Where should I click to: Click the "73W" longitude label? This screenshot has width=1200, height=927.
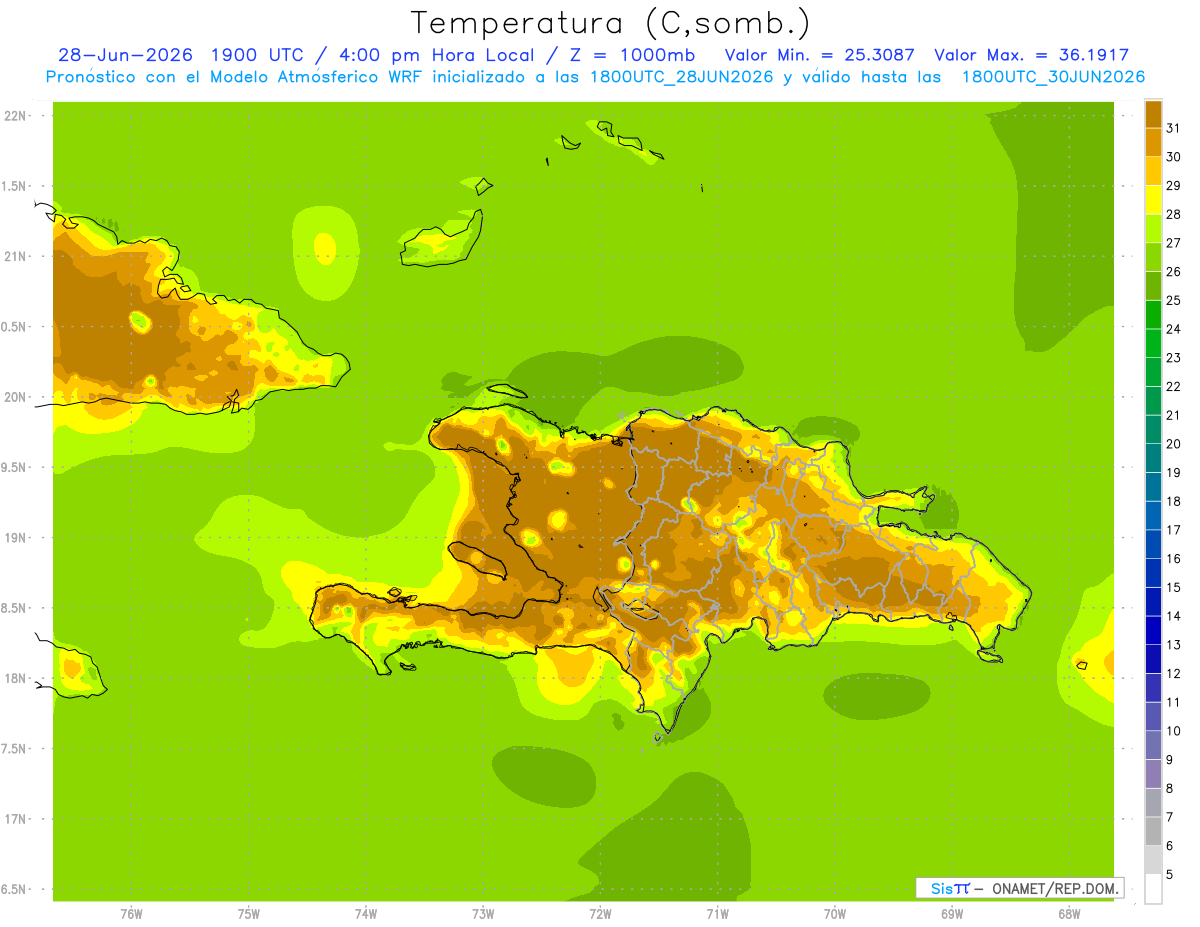tap(483, 914)
